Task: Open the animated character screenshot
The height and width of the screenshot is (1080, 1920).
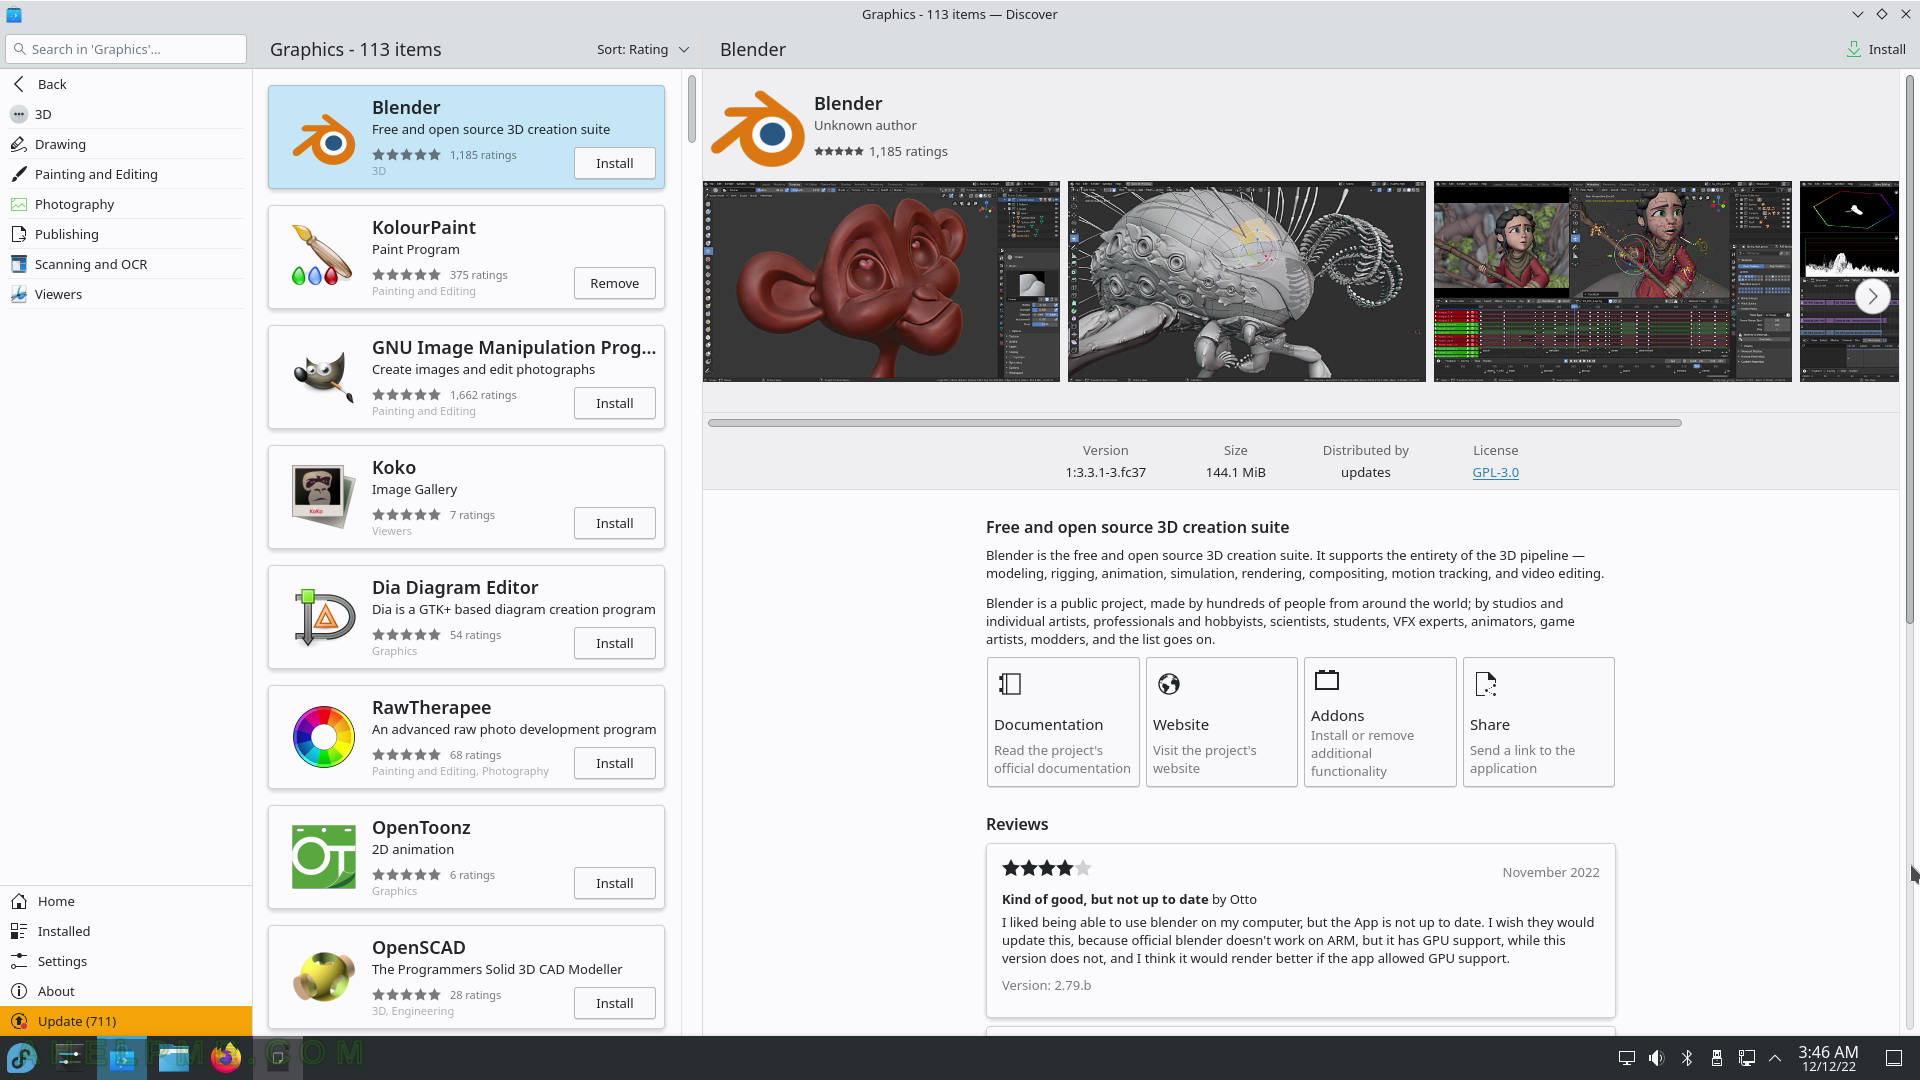Action: (1612, 281)
